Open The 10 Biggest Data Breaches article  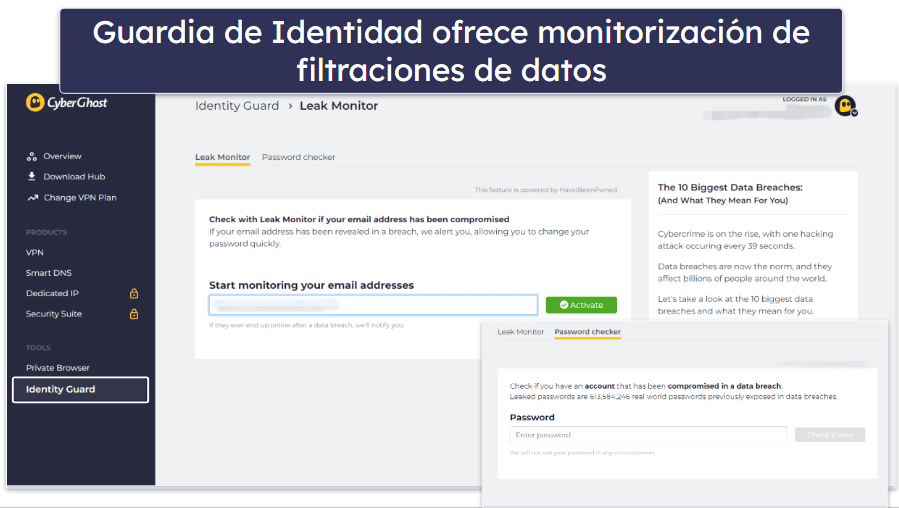(x=730, y=194)
